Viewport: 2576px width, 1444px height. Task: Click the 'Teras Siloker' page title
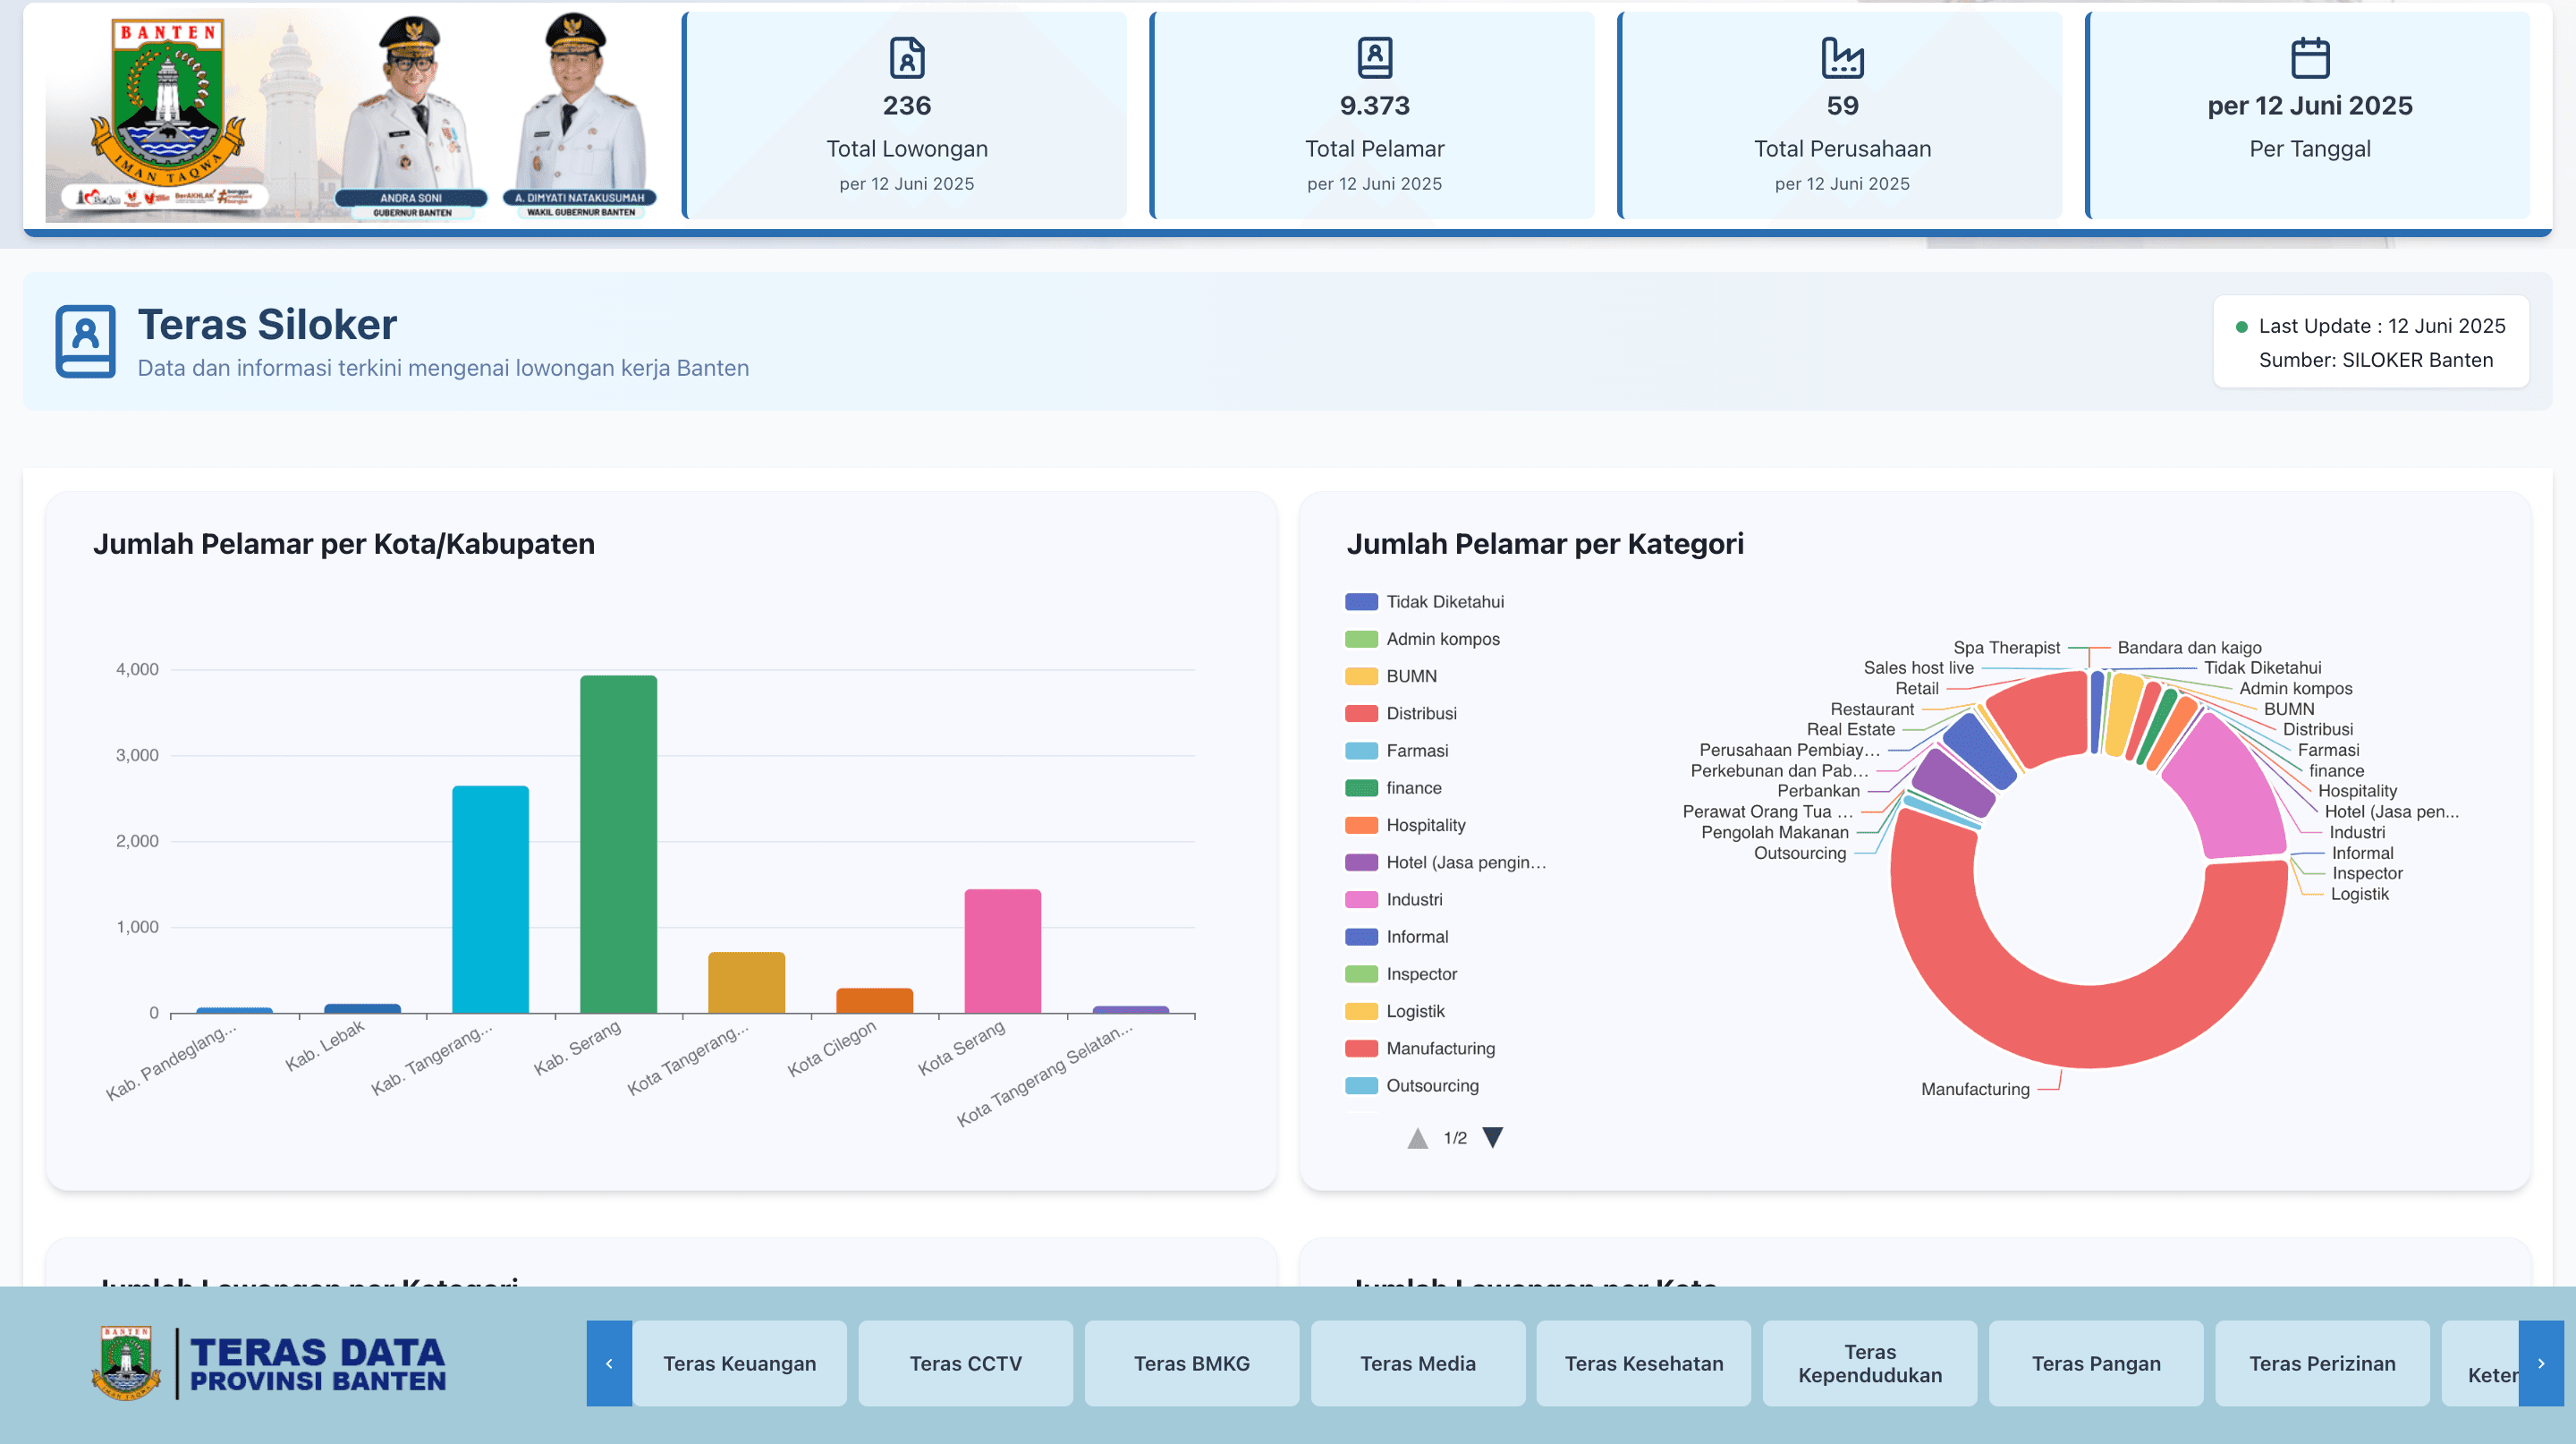point(267,325)
